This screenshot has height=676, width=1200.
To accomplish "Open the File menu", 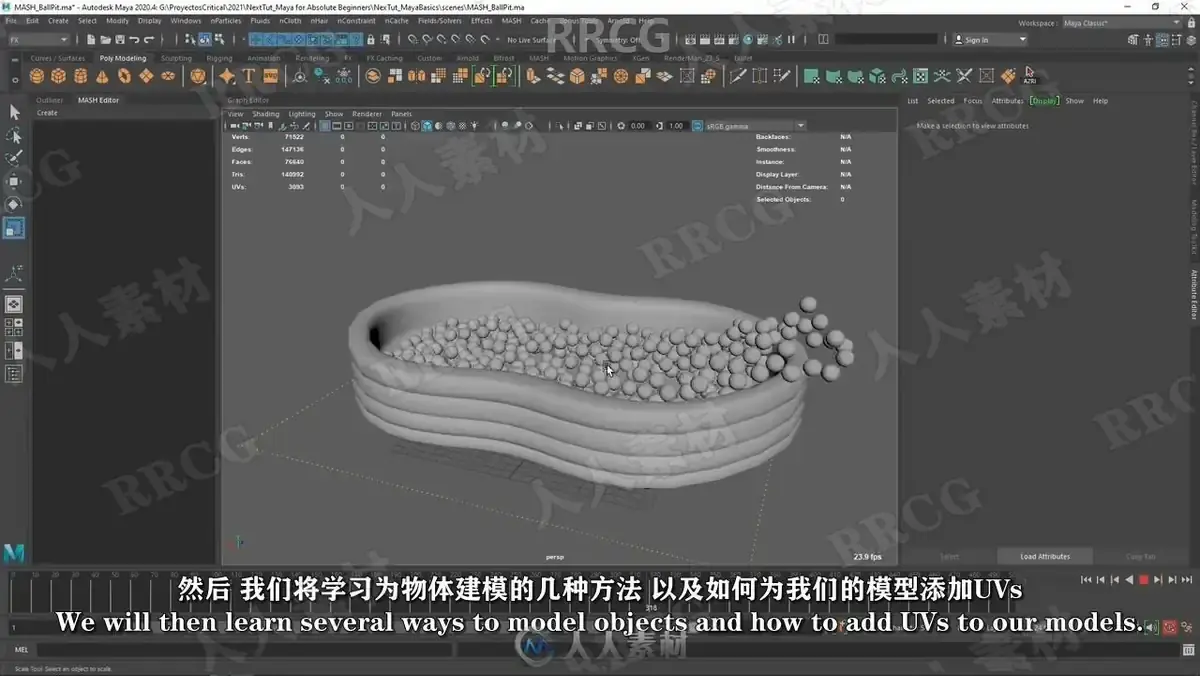I will [x=11, y=20].
